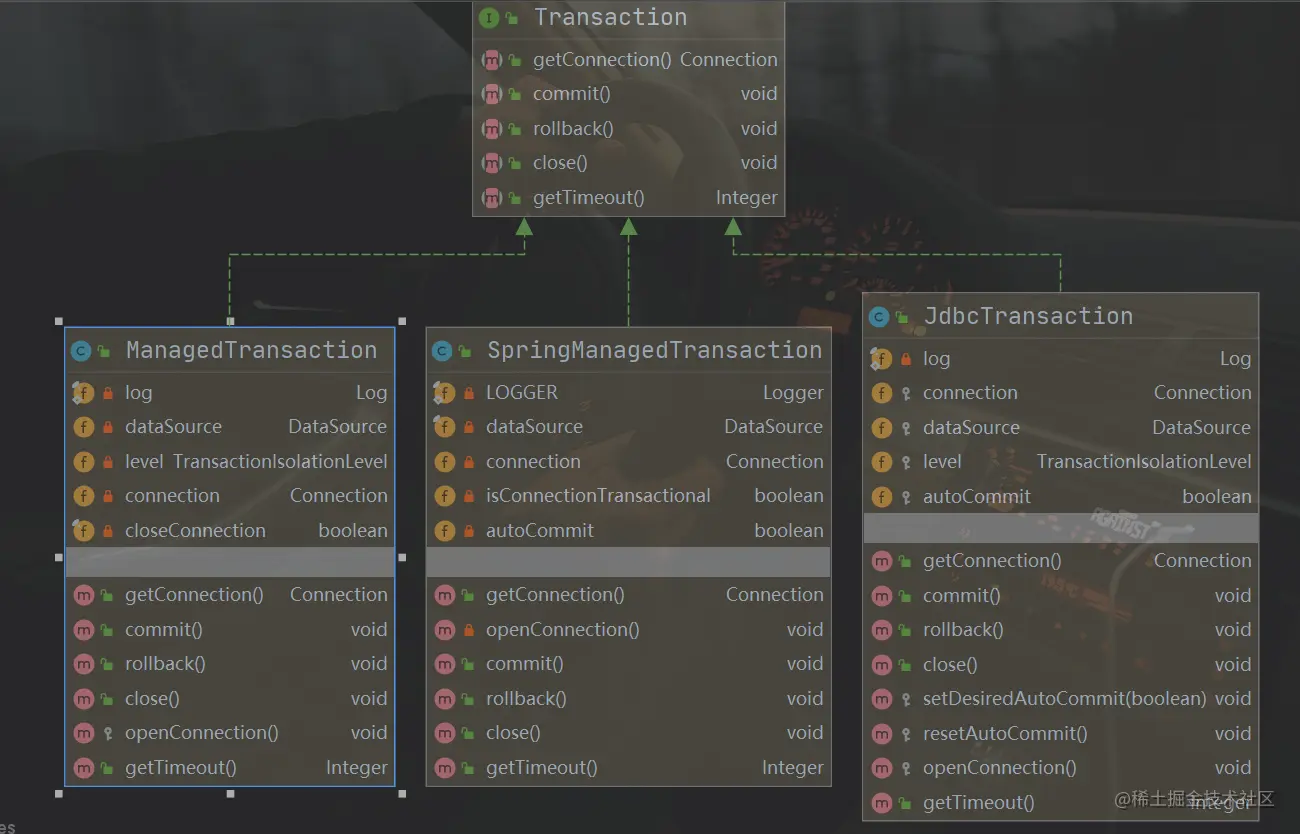This screenshot has height=834, width=1300.
Task: Click the method icon of getTimeout() in Transaction
Action: click(491, 198)
